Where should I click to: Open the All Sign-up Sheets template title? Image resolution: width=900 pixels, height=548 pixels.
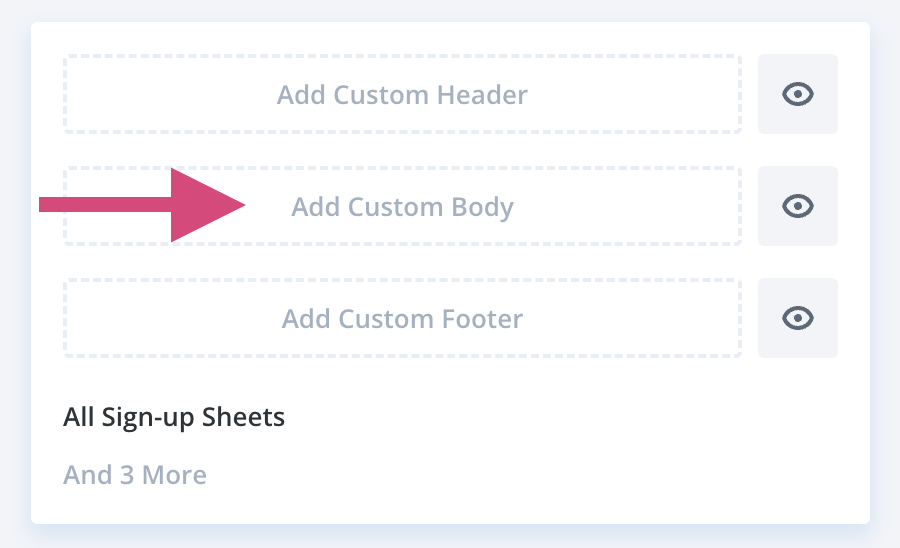[174, 417]
